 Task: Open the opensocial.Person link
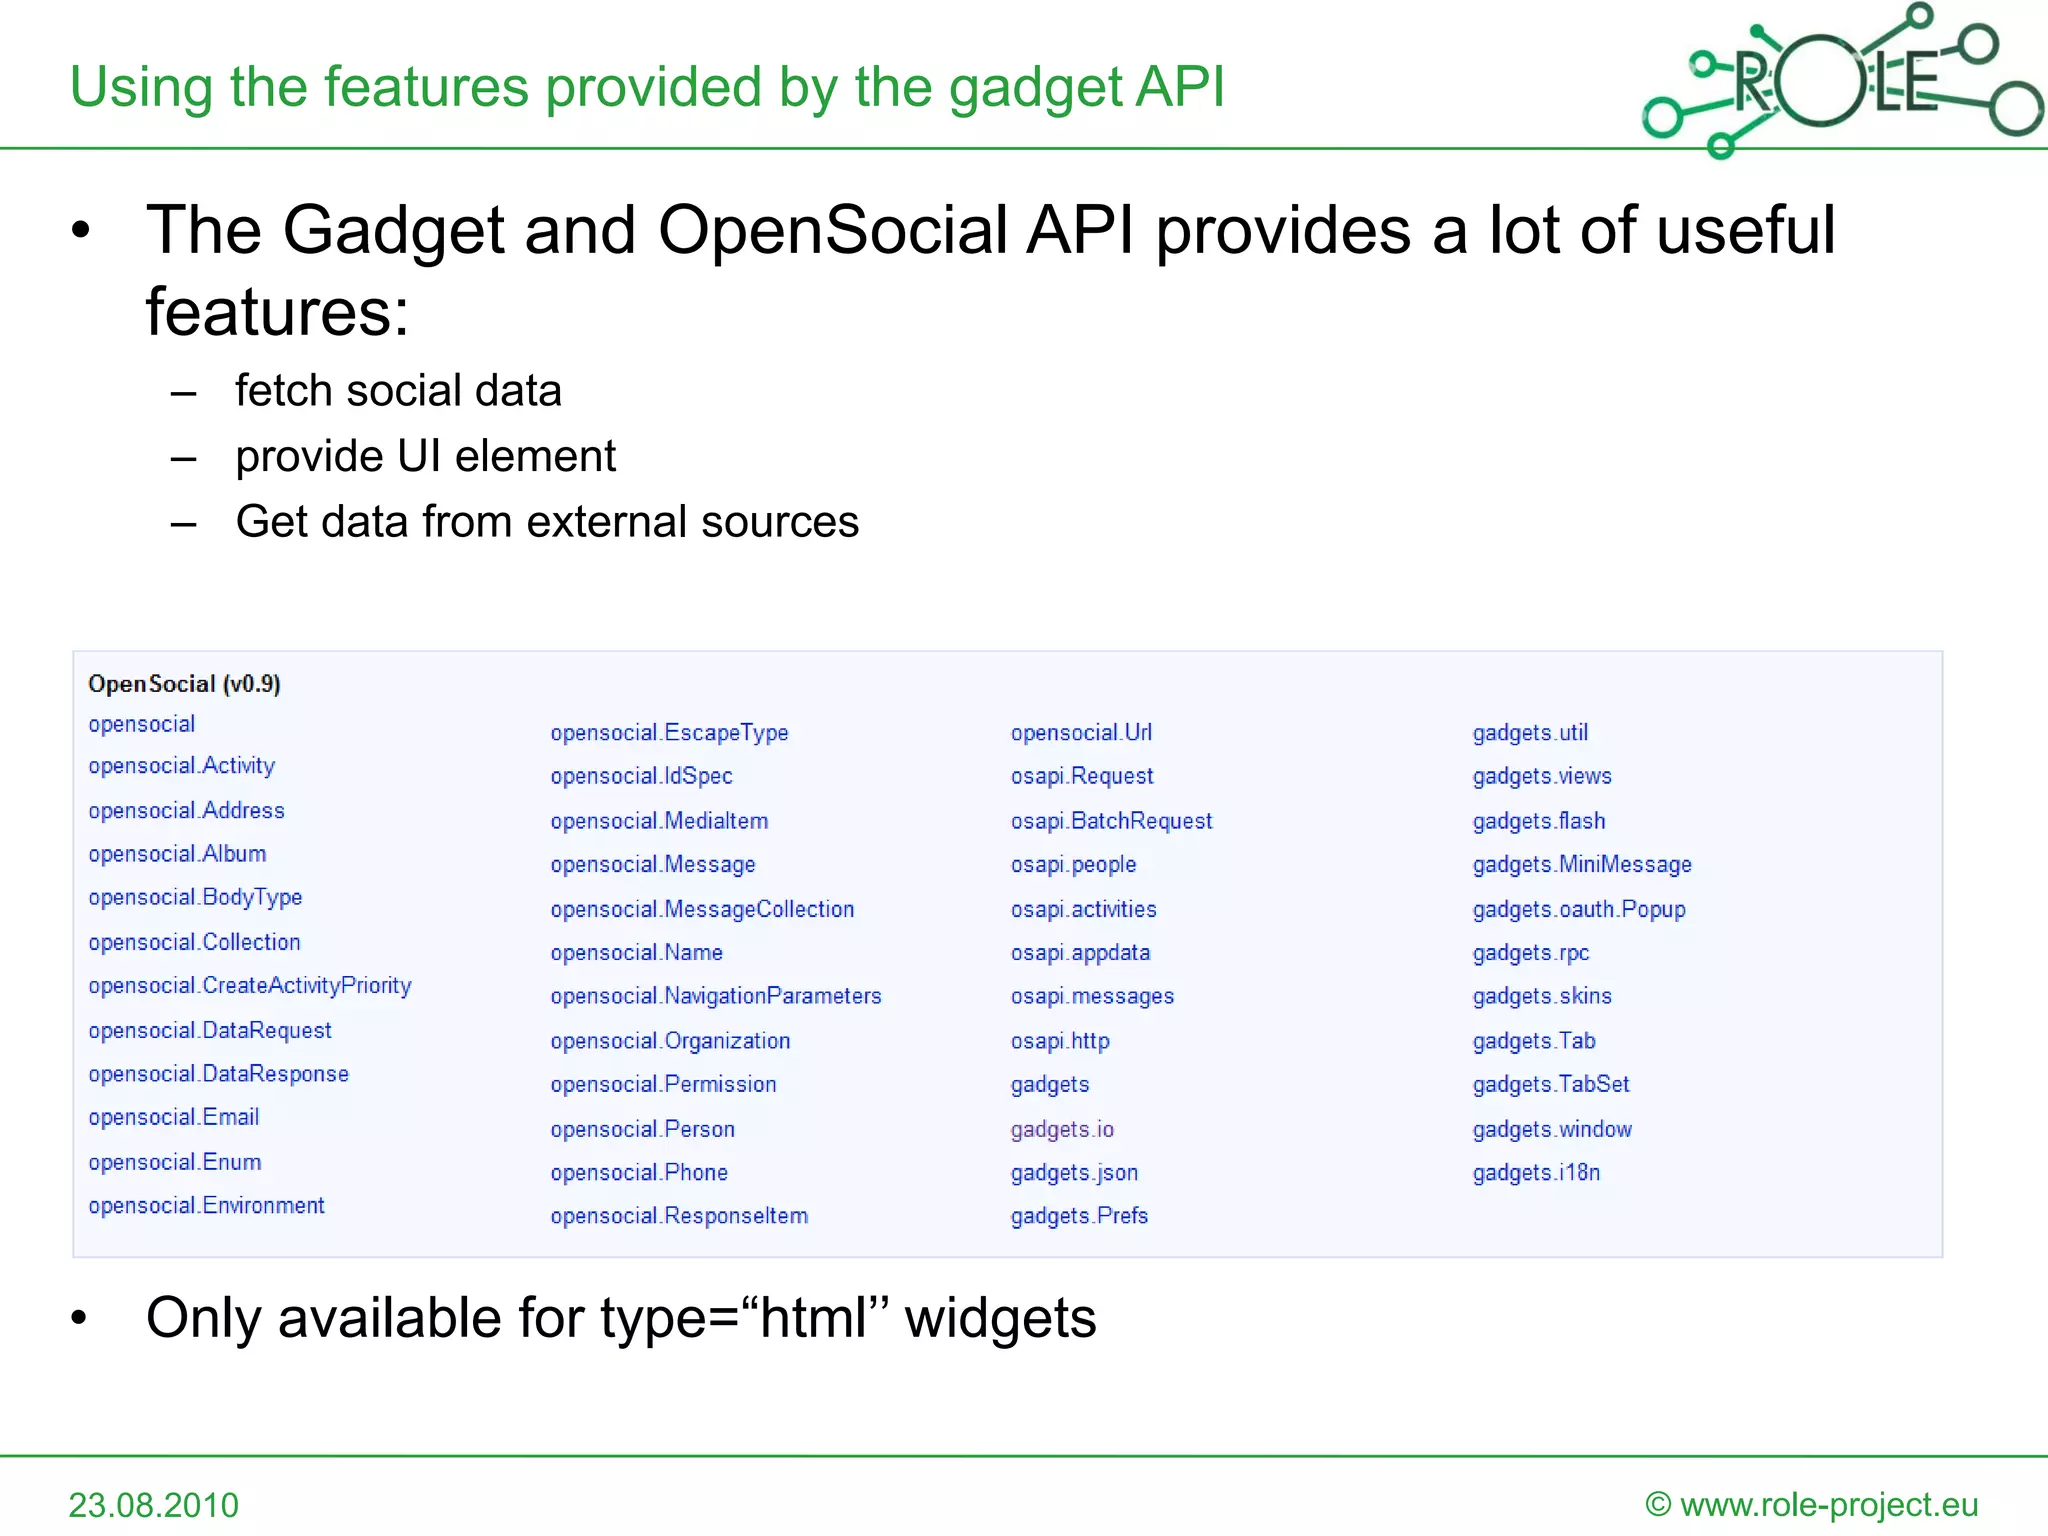pyautogui.click(x=642, y=1129)
